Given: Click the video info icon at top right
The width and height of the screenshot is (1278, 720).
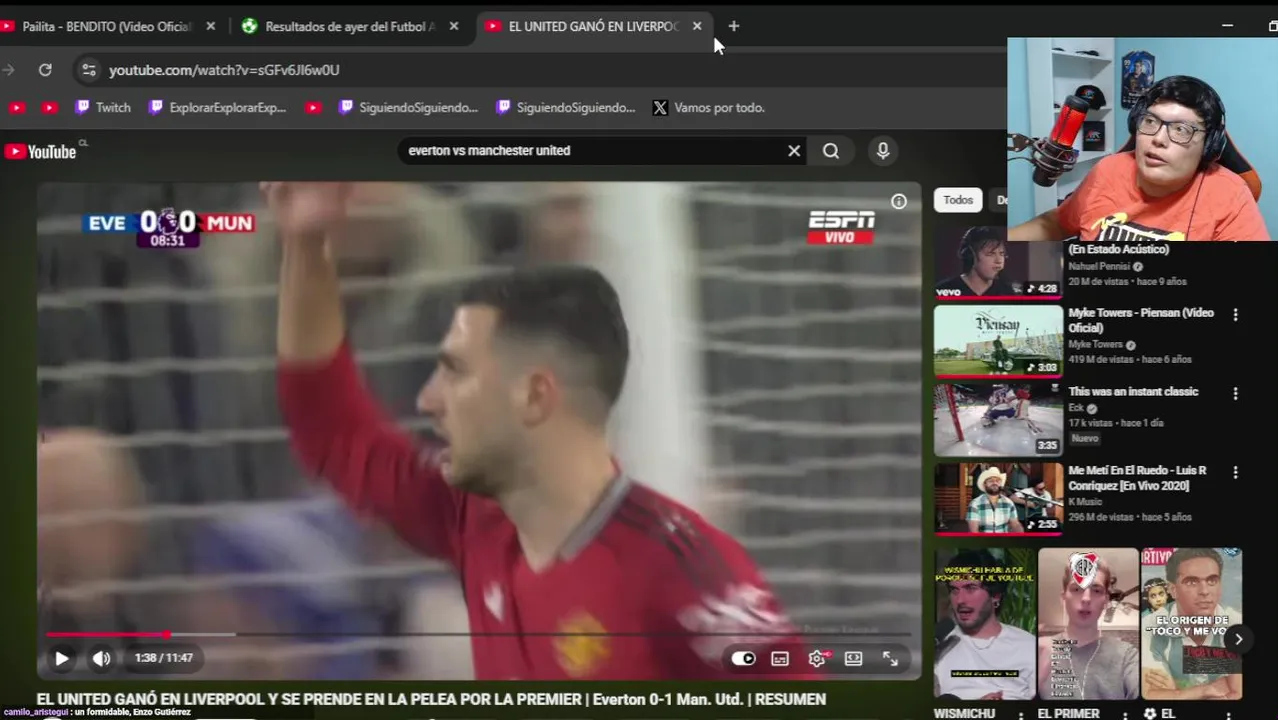Looking at the screenshot, I should click(899, 202).
